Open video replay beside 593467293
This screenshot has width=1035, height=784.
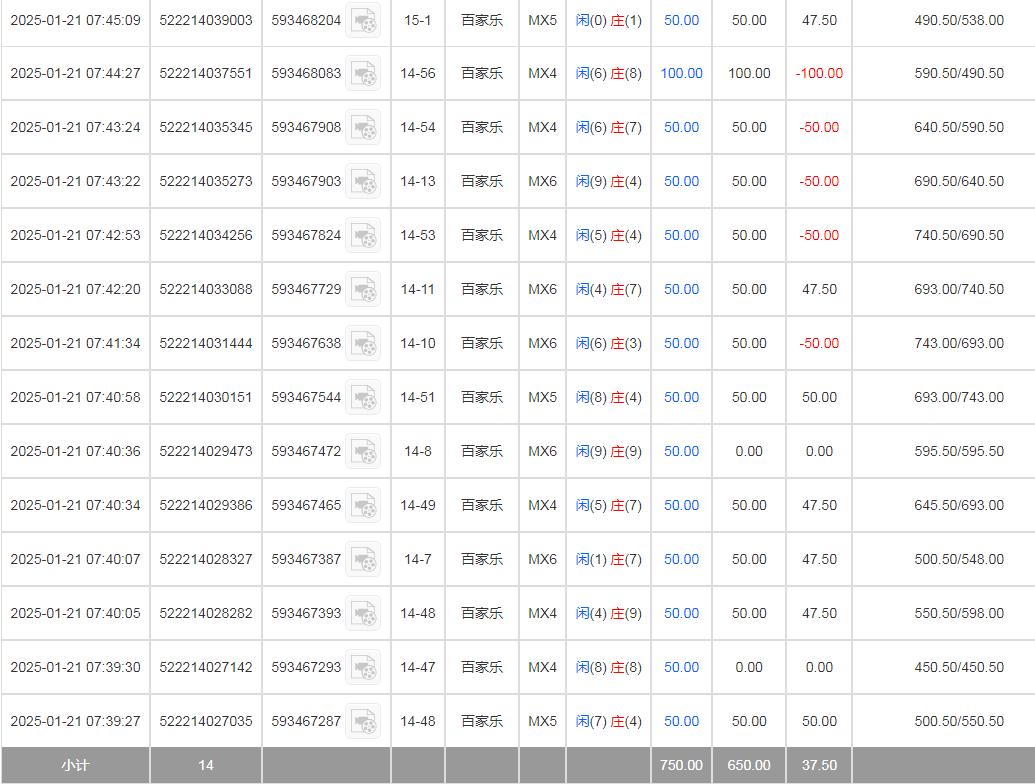click(x=364, y=668)
